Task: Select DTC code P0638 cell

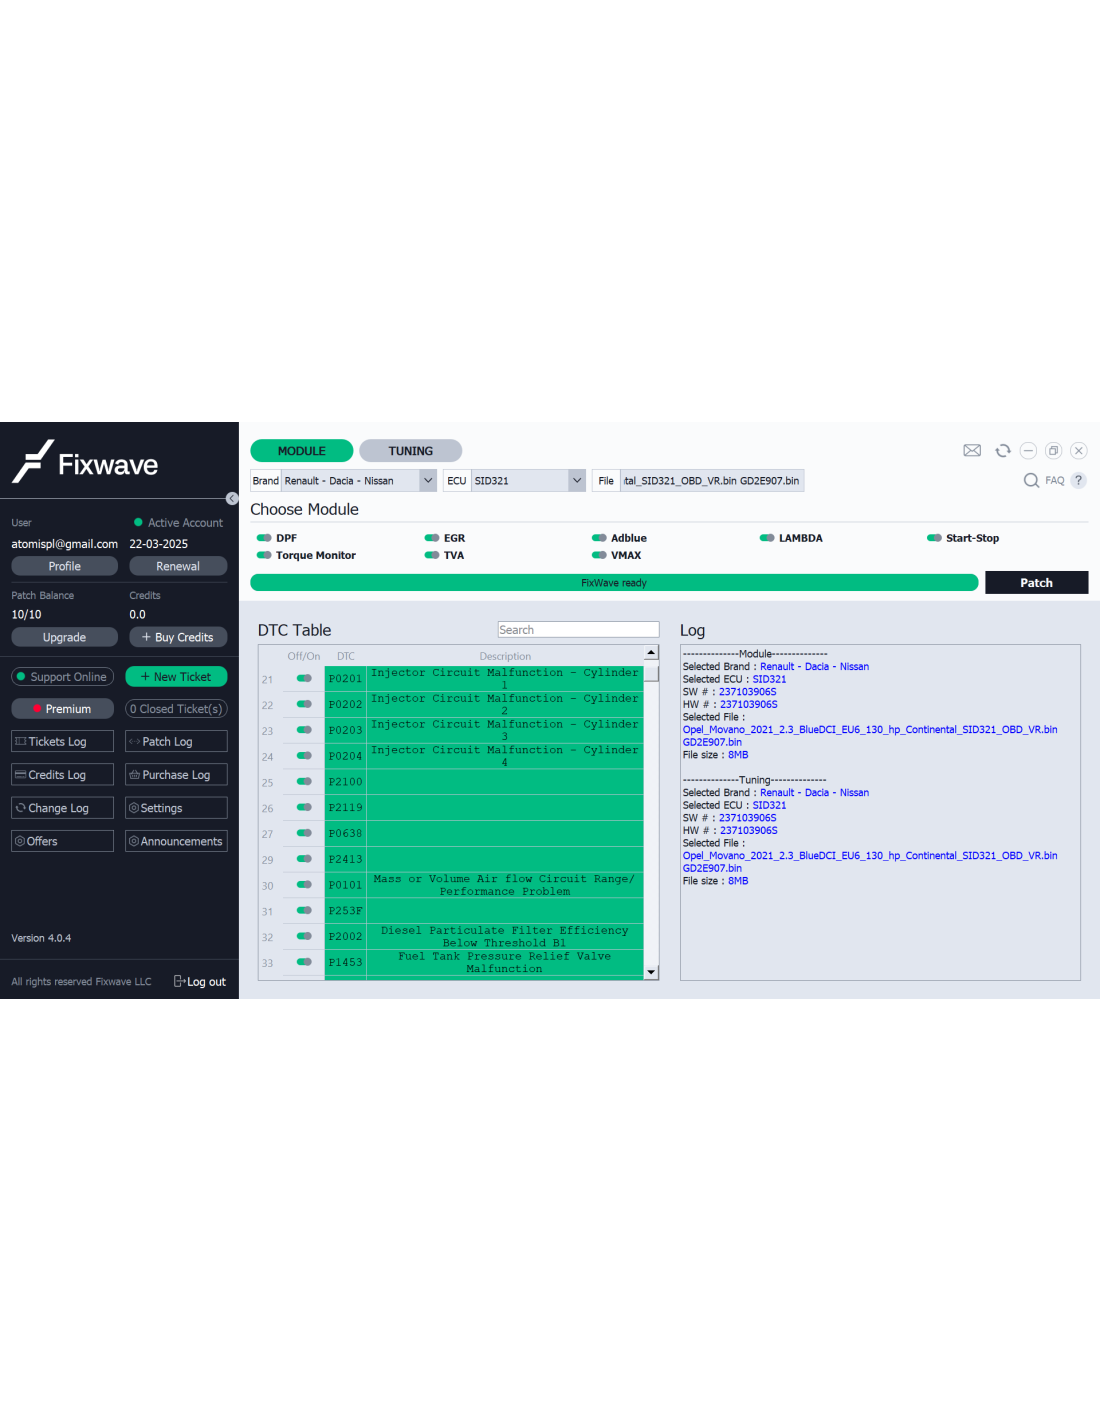Action: click(345, 833)
